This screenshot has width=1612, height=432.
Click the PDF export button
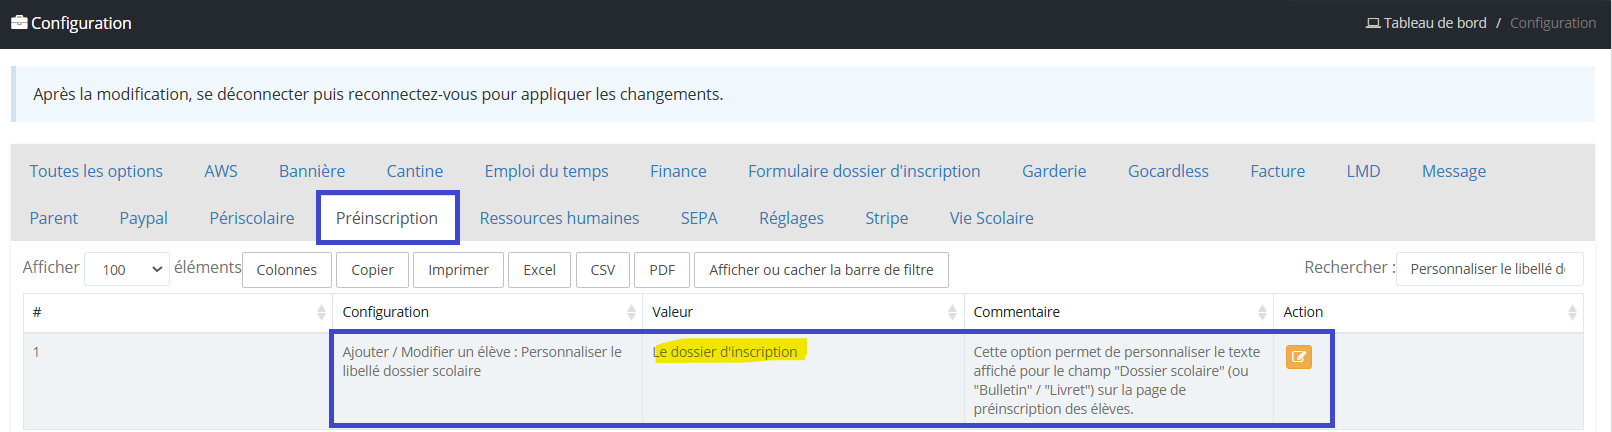click(662, 269)
